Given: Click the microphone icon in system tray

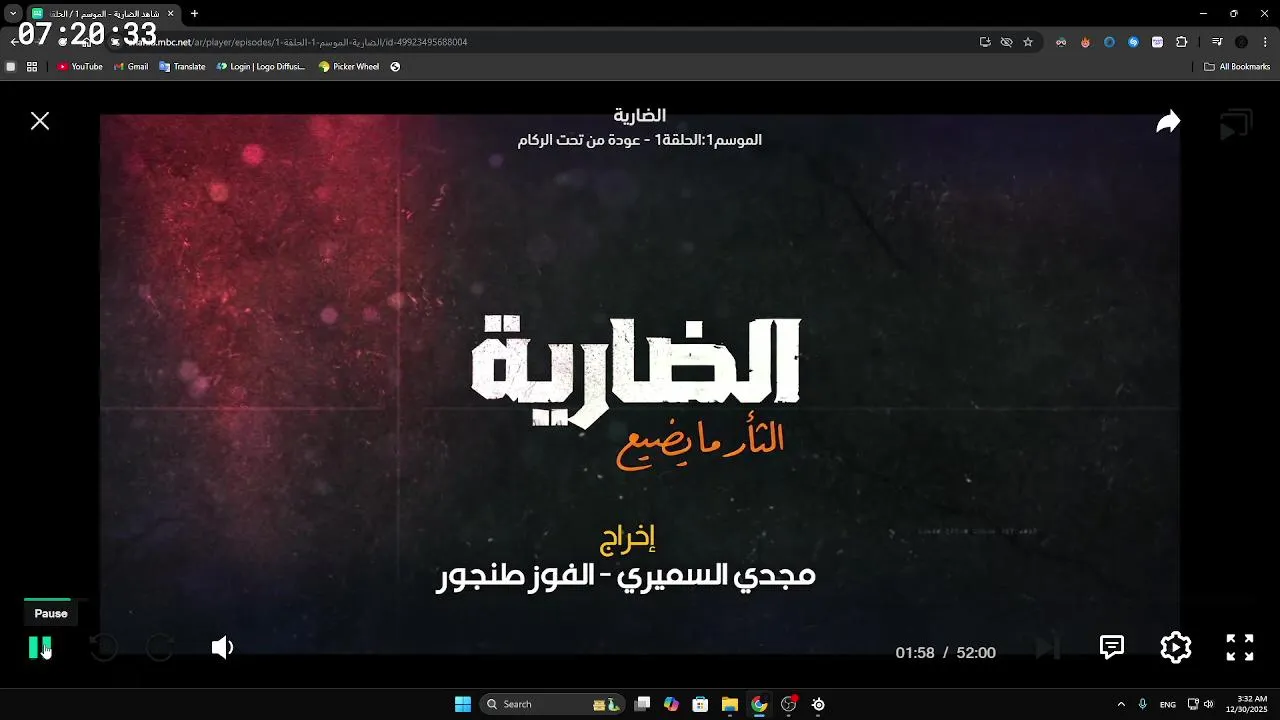Looking at the screenshot, I should point(1143,704).
